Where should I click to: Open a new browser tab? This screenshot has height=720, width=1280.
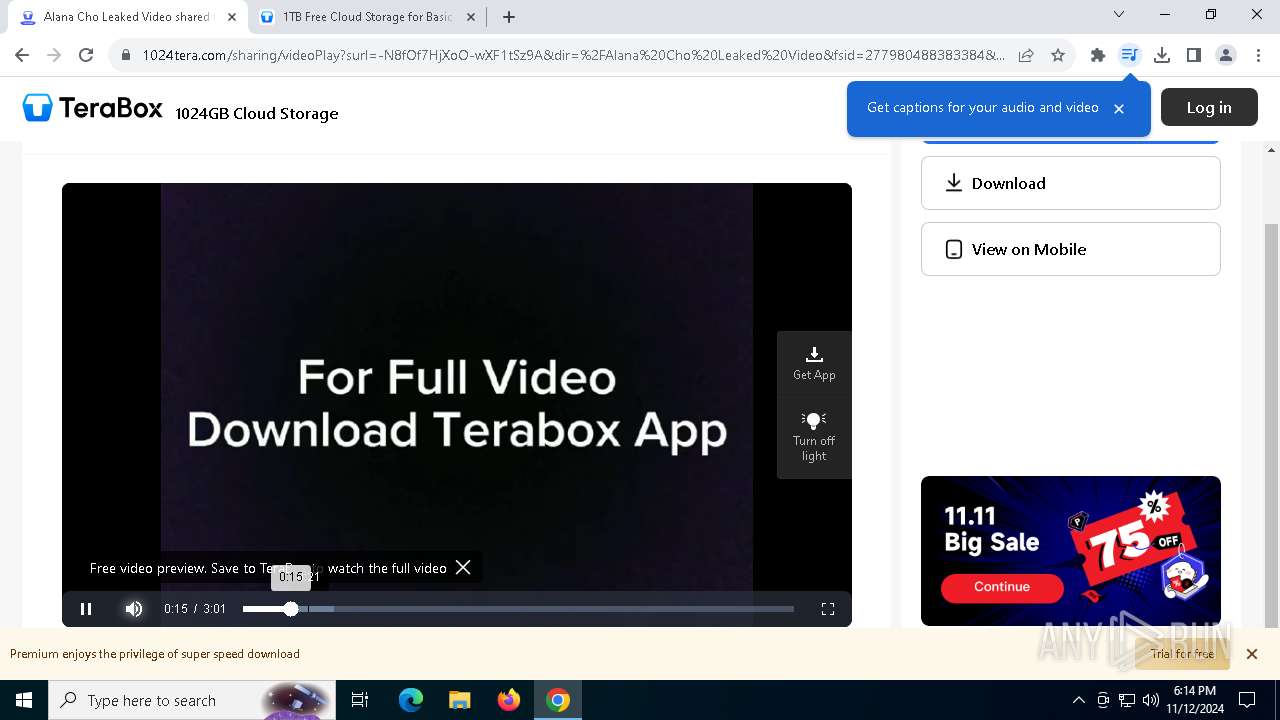509,17
